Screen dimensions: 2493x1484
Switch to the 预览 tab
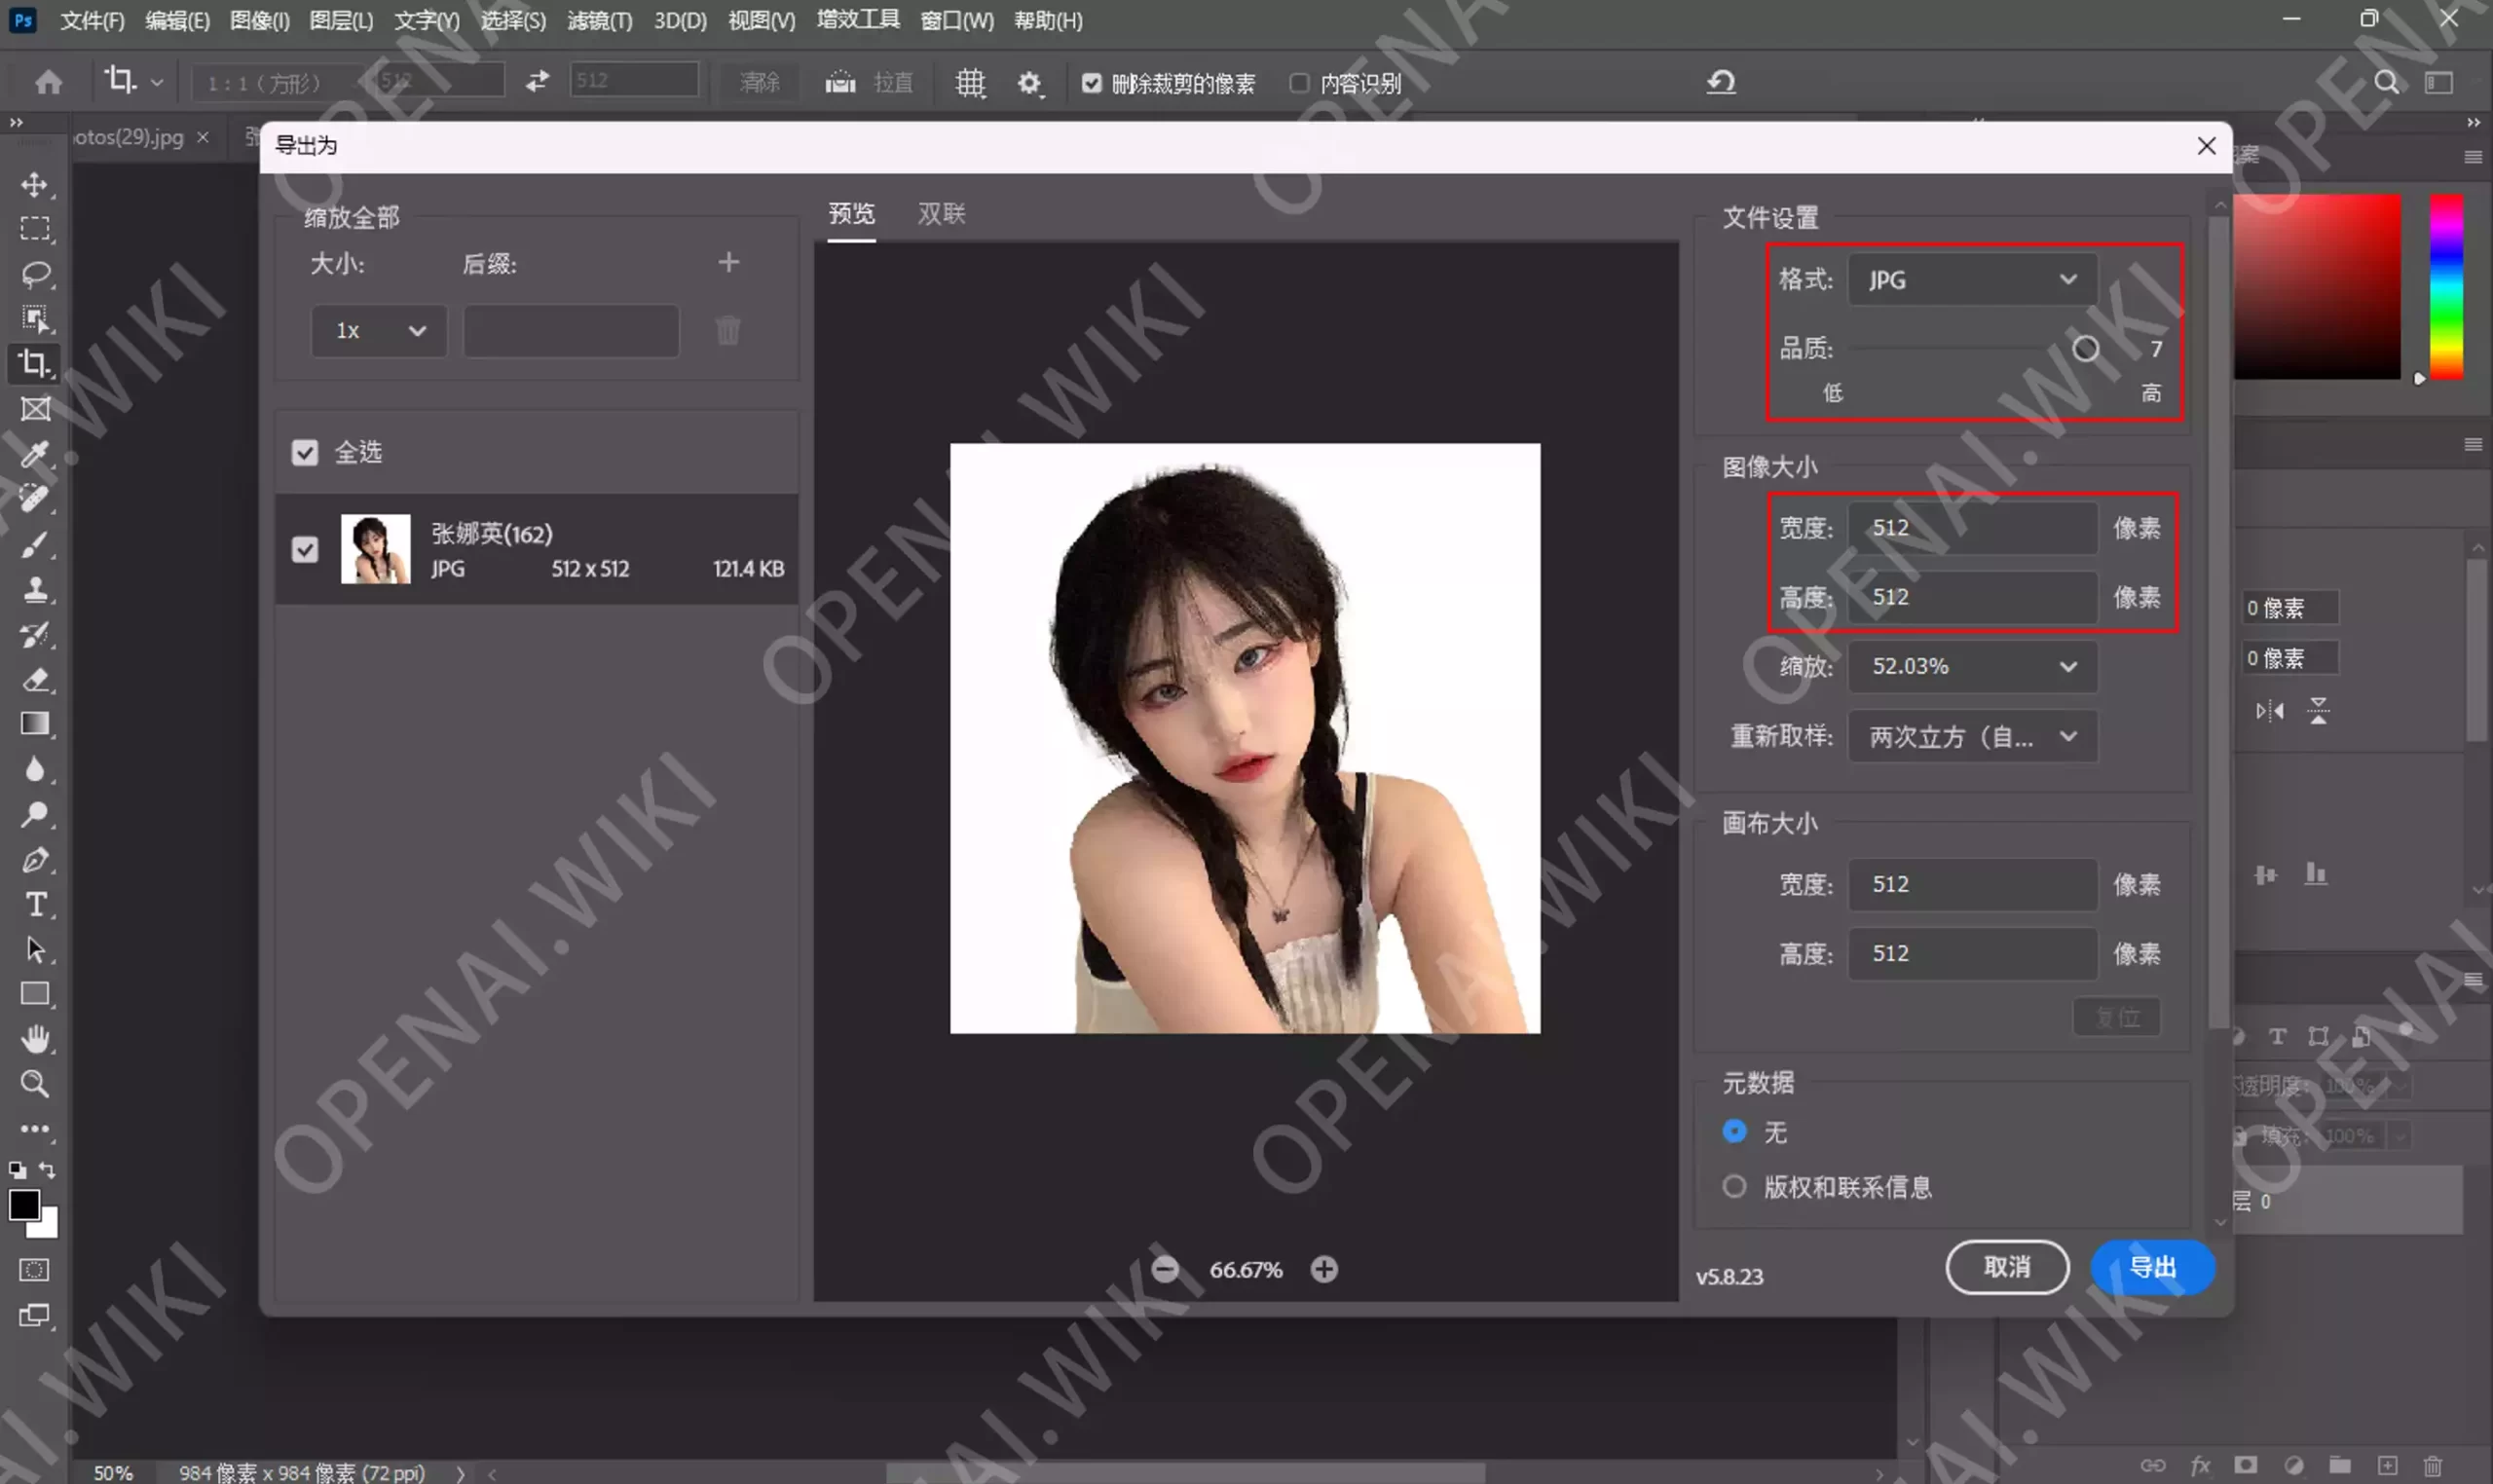coord(851,213)
